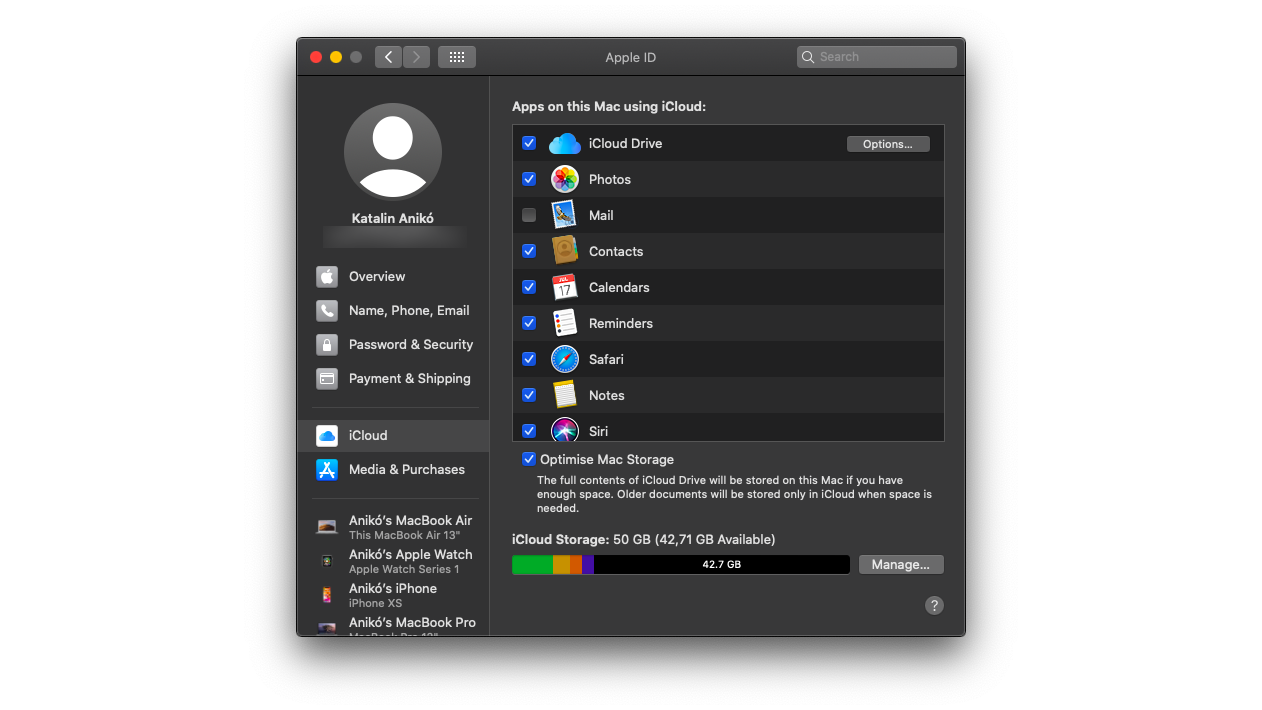Enable the Mail checkbox
1262x710 pixels.
pos(529,216)
